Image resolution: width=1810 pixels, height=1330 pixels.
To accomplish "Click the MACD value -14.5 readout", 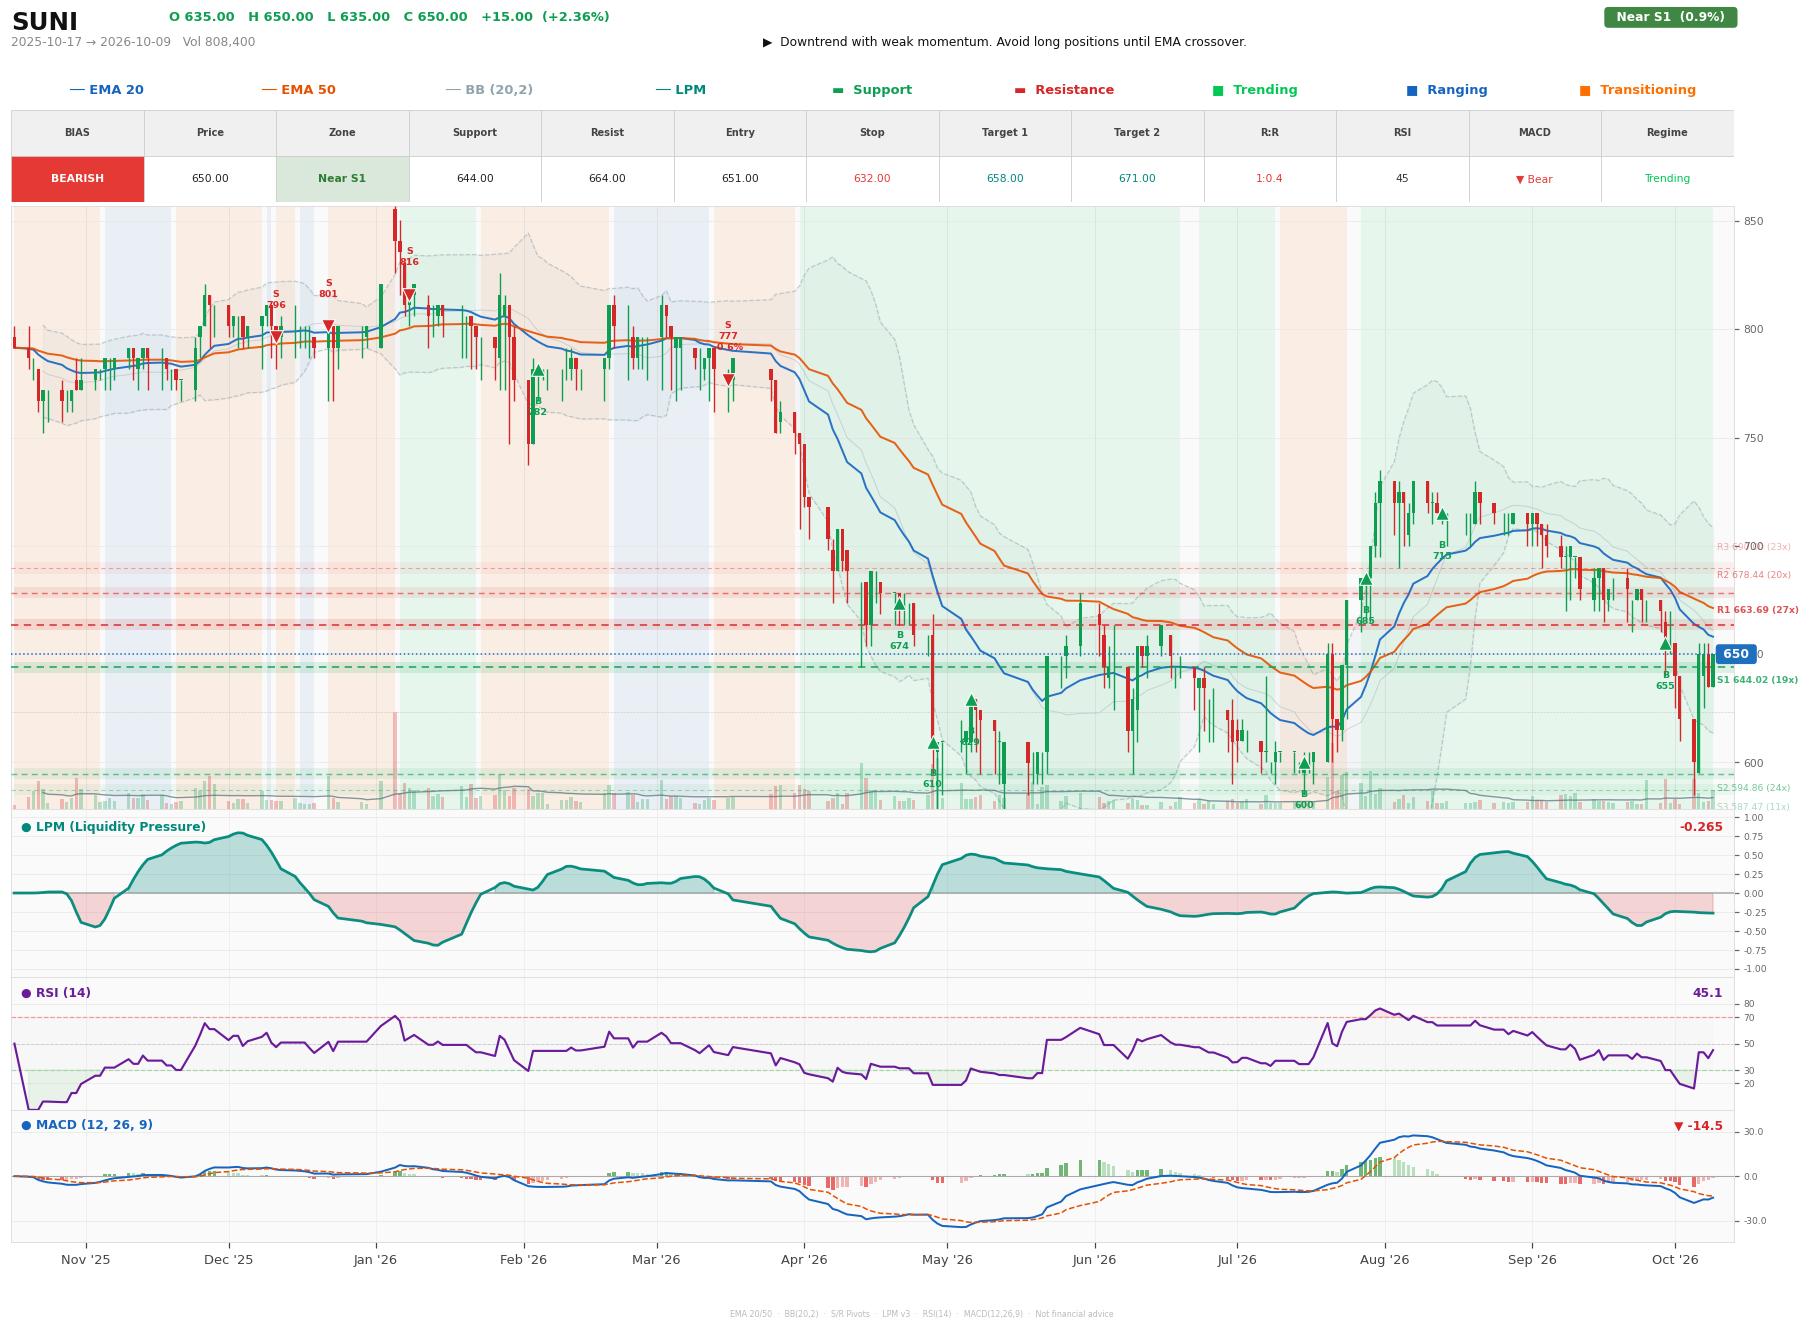I will (1698, 1126).
